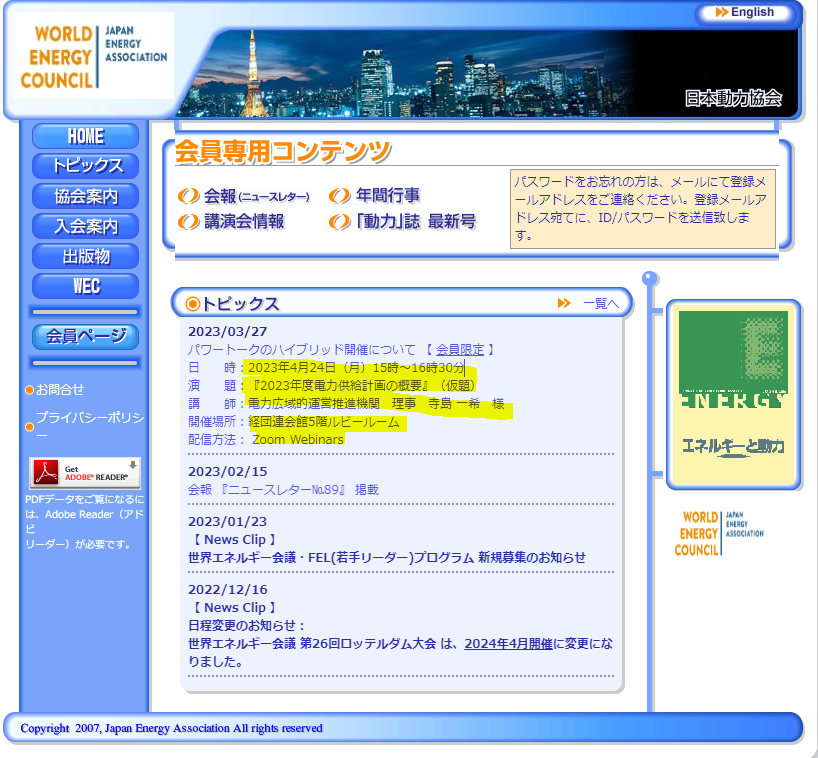Image resolution: width=818 pixels, height=758 pixels.
Task: Open 年間行事 member content
Action: (x=388, y=196)
